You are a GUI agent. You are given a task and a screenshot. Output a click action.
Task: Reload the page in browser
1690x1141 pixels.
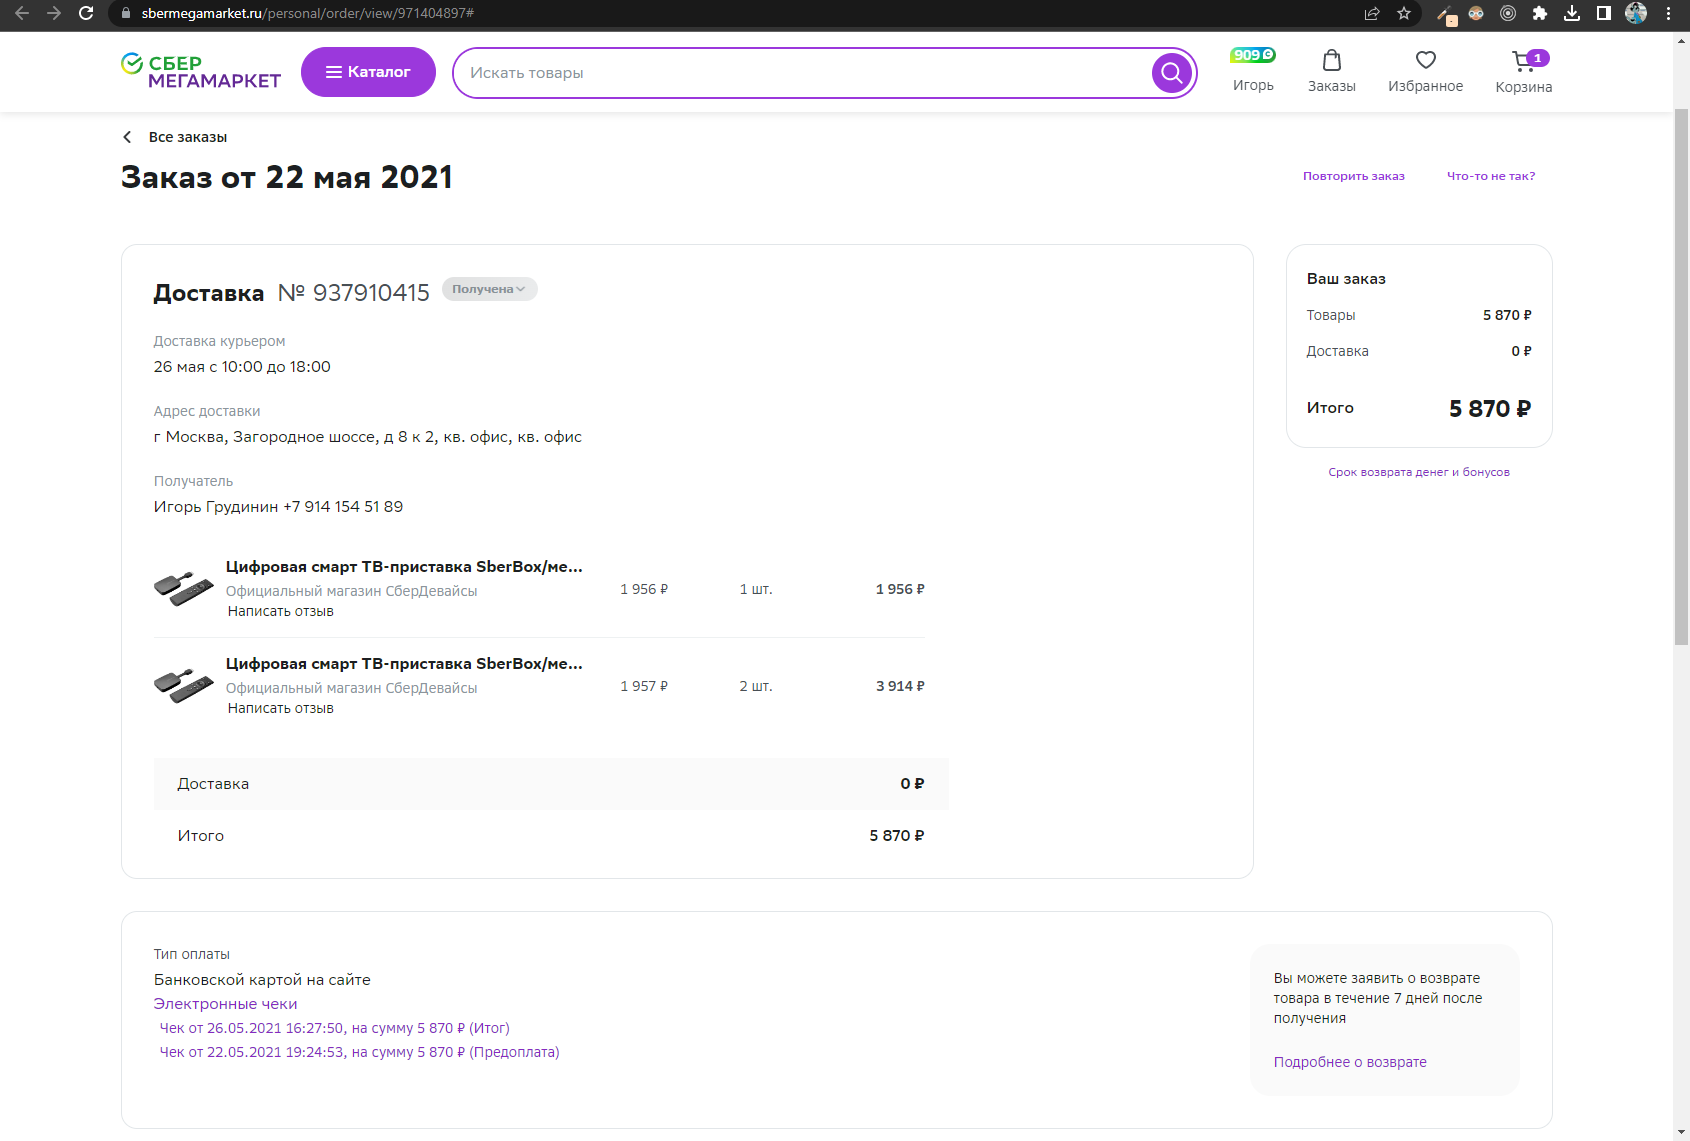(86, 13)
